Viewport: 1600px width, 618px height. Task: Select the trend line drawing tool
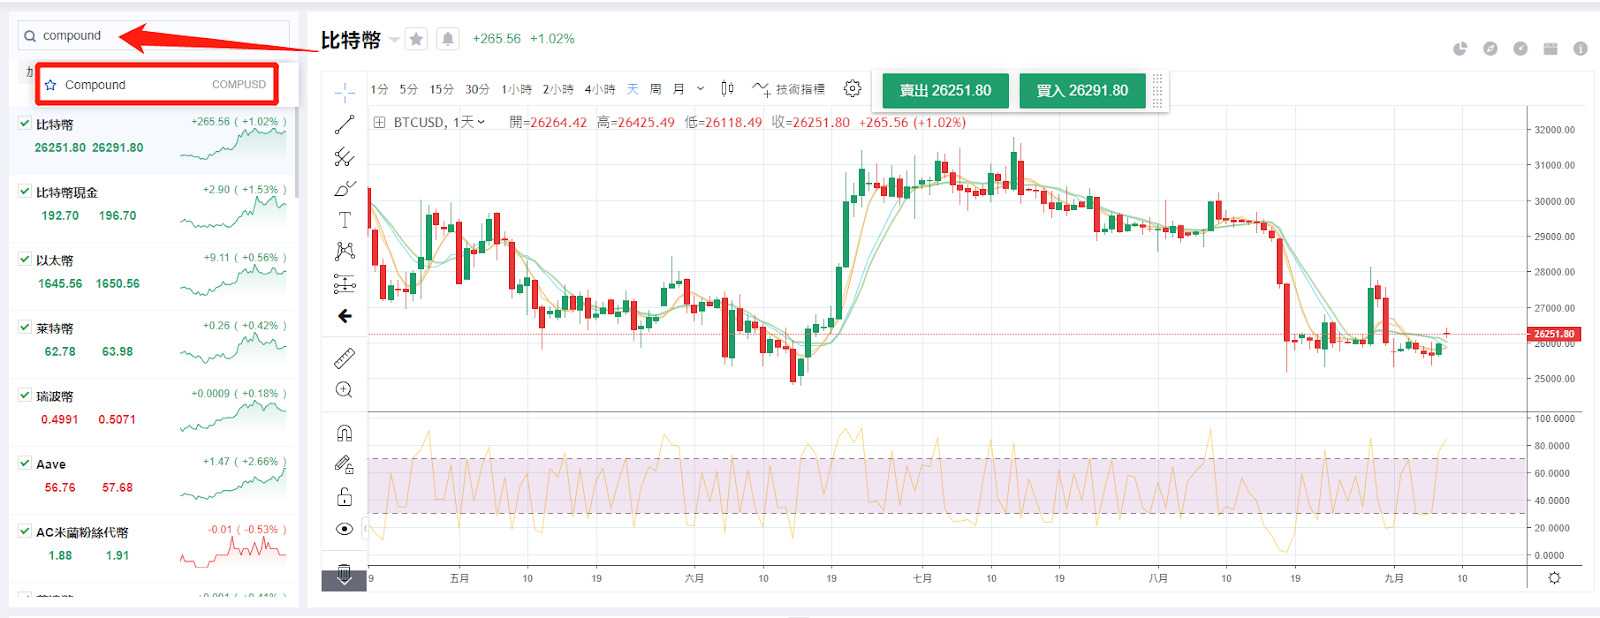pos(344,125)
